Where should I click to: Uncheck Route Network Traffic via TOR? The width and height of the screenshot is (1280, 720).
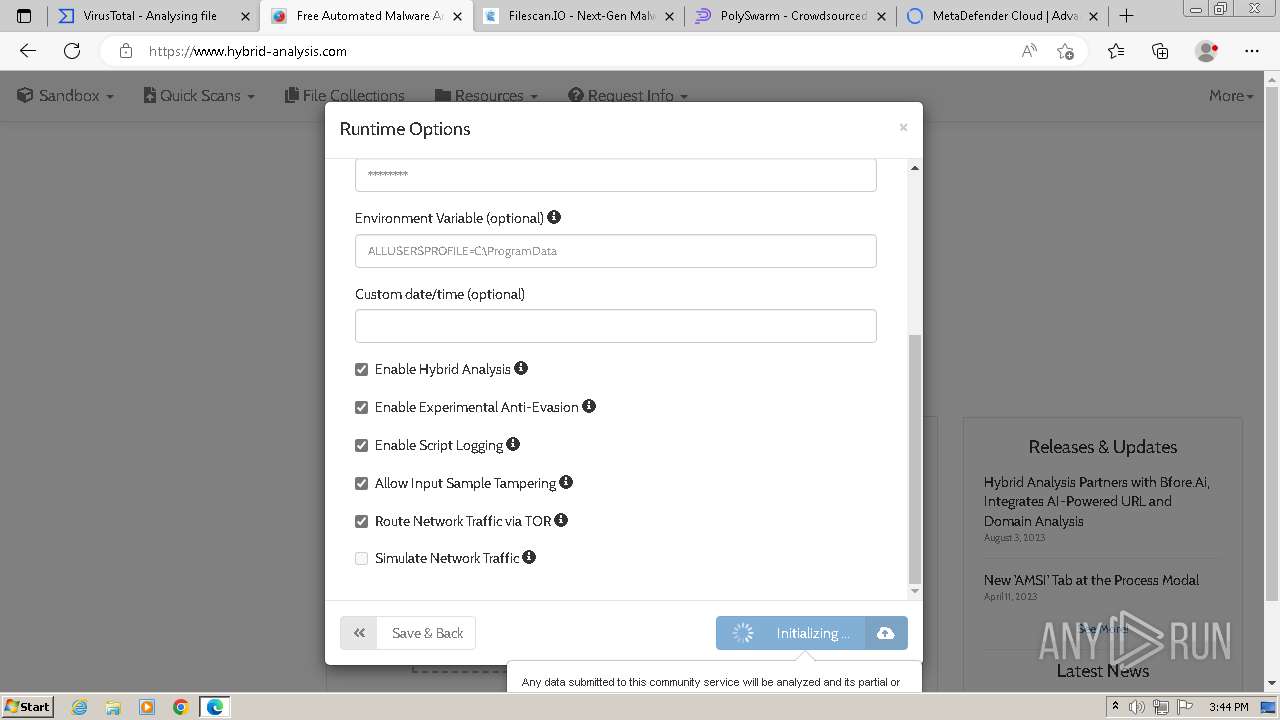click(x=362, y=521)
